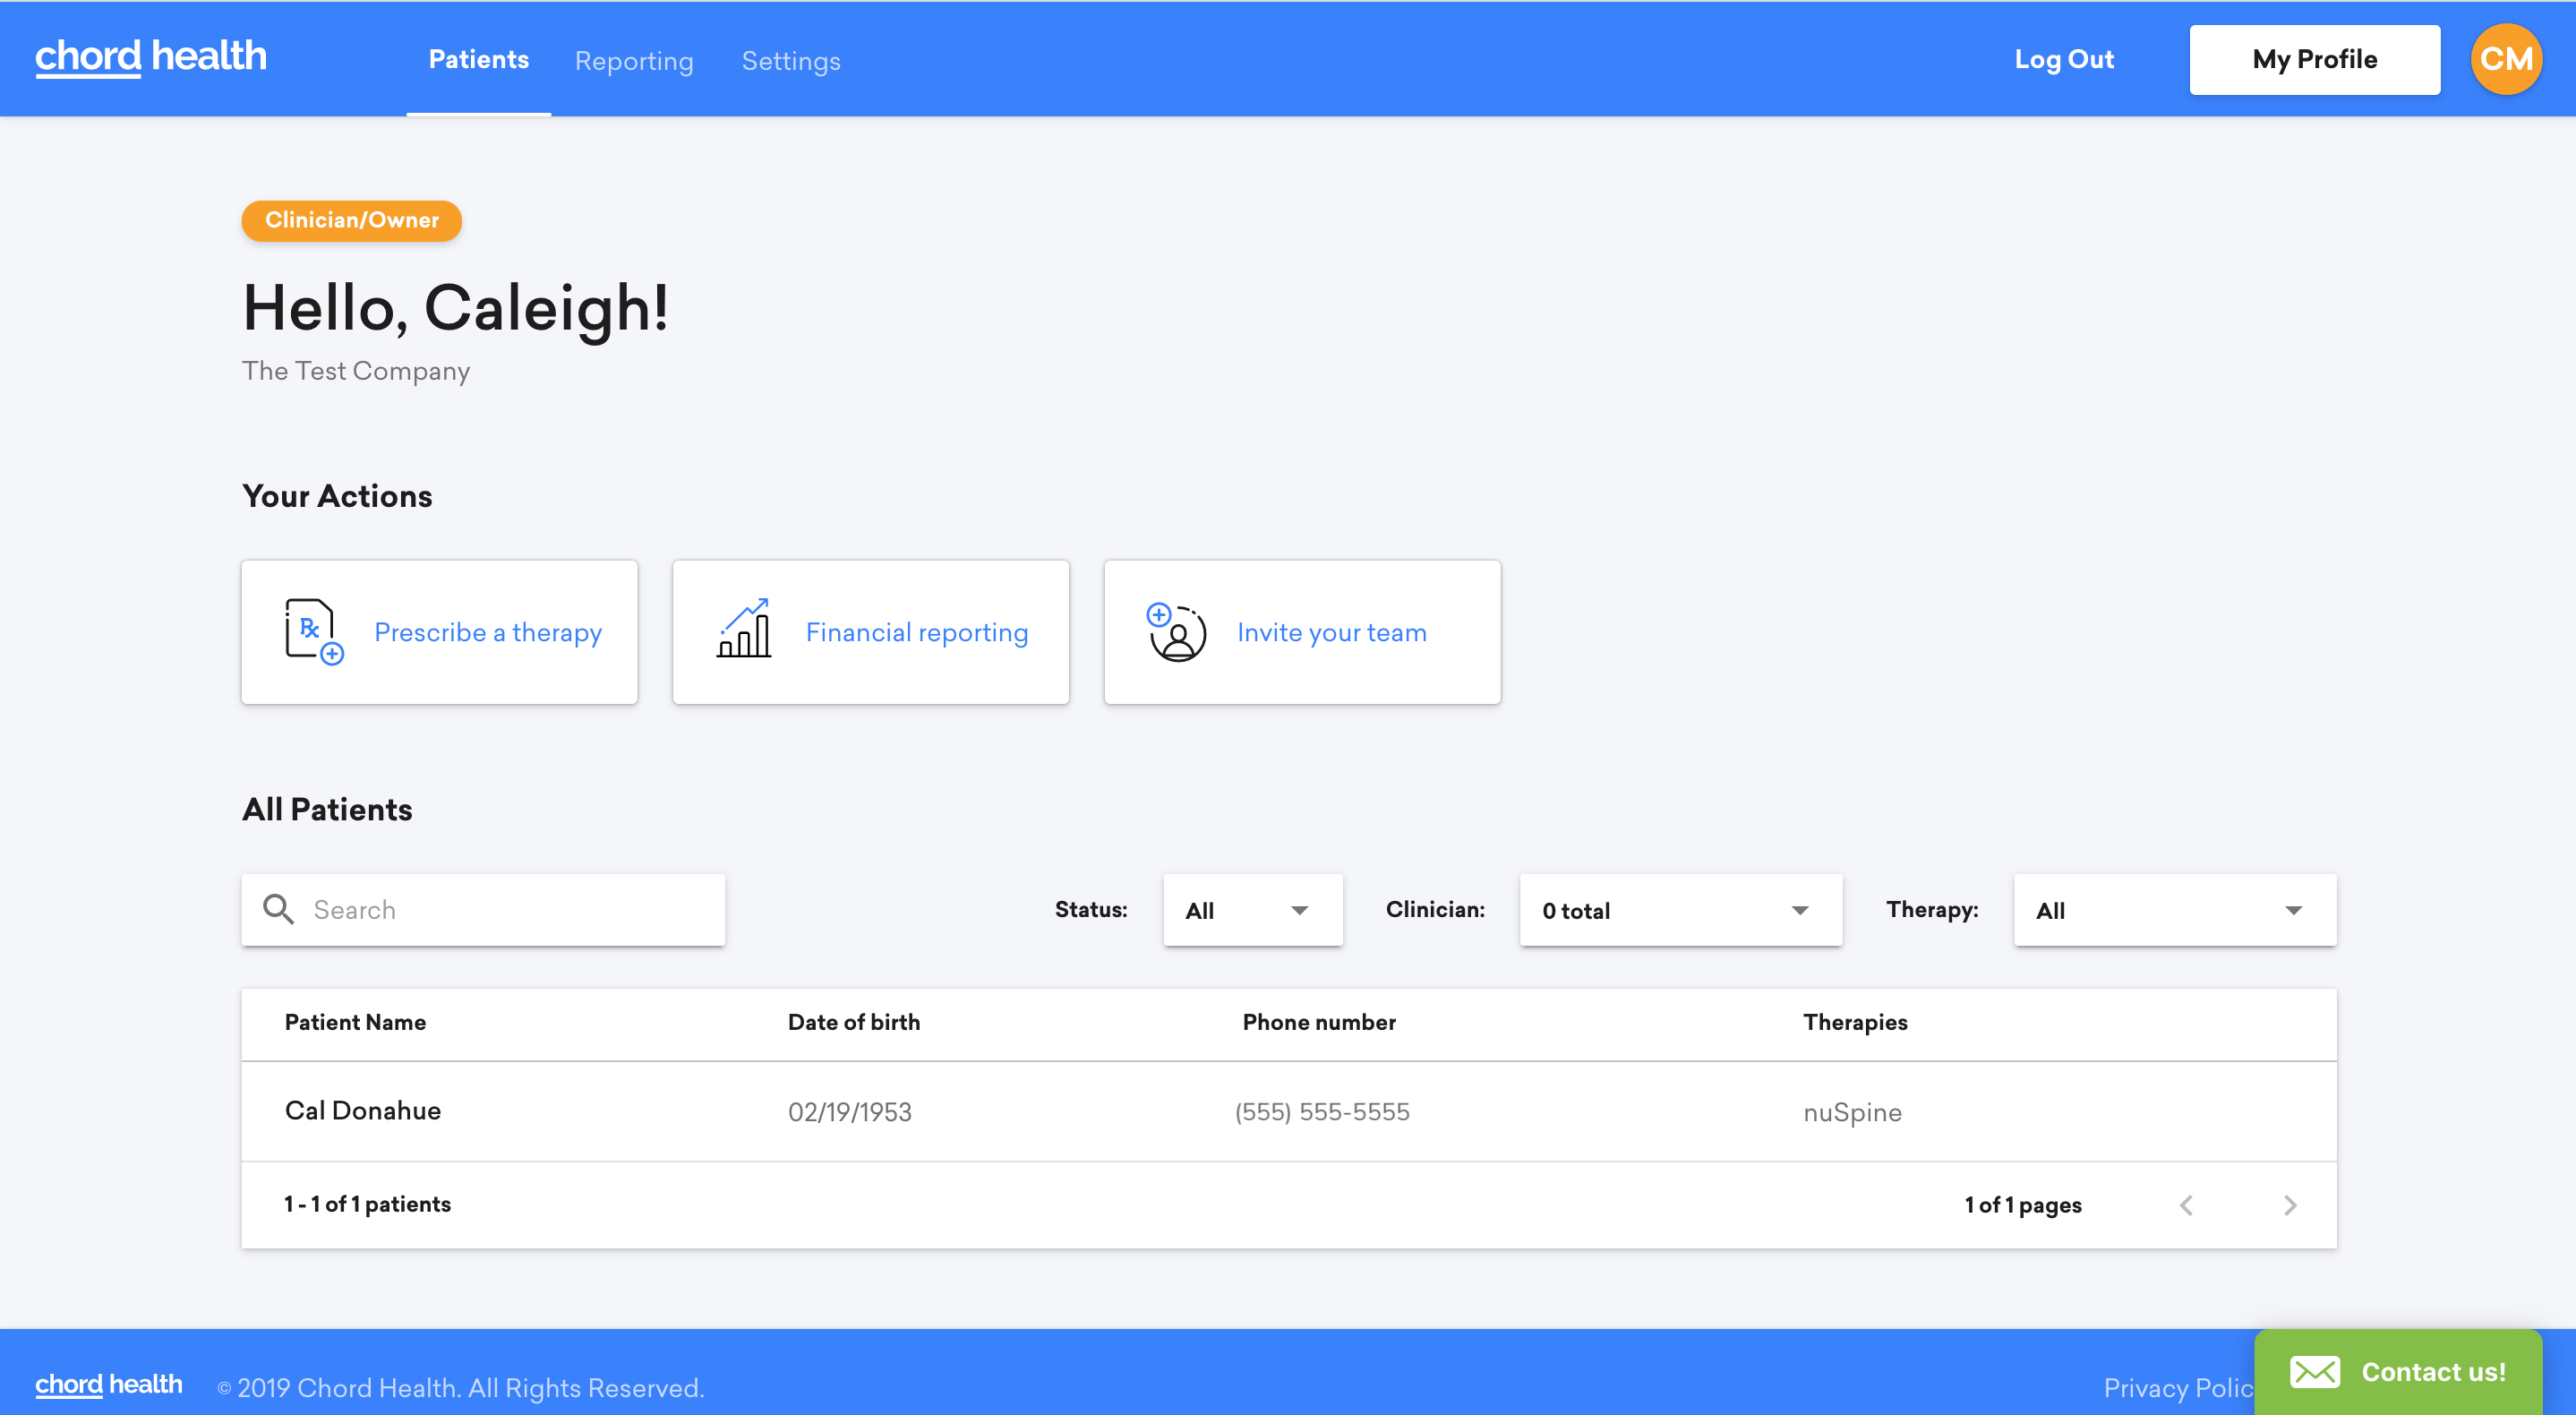The width and height of the screenshot is (2576, 1415).
Task: Click the '1 - 1 of 1 patients' text
Action: [x=368, y=1204]
